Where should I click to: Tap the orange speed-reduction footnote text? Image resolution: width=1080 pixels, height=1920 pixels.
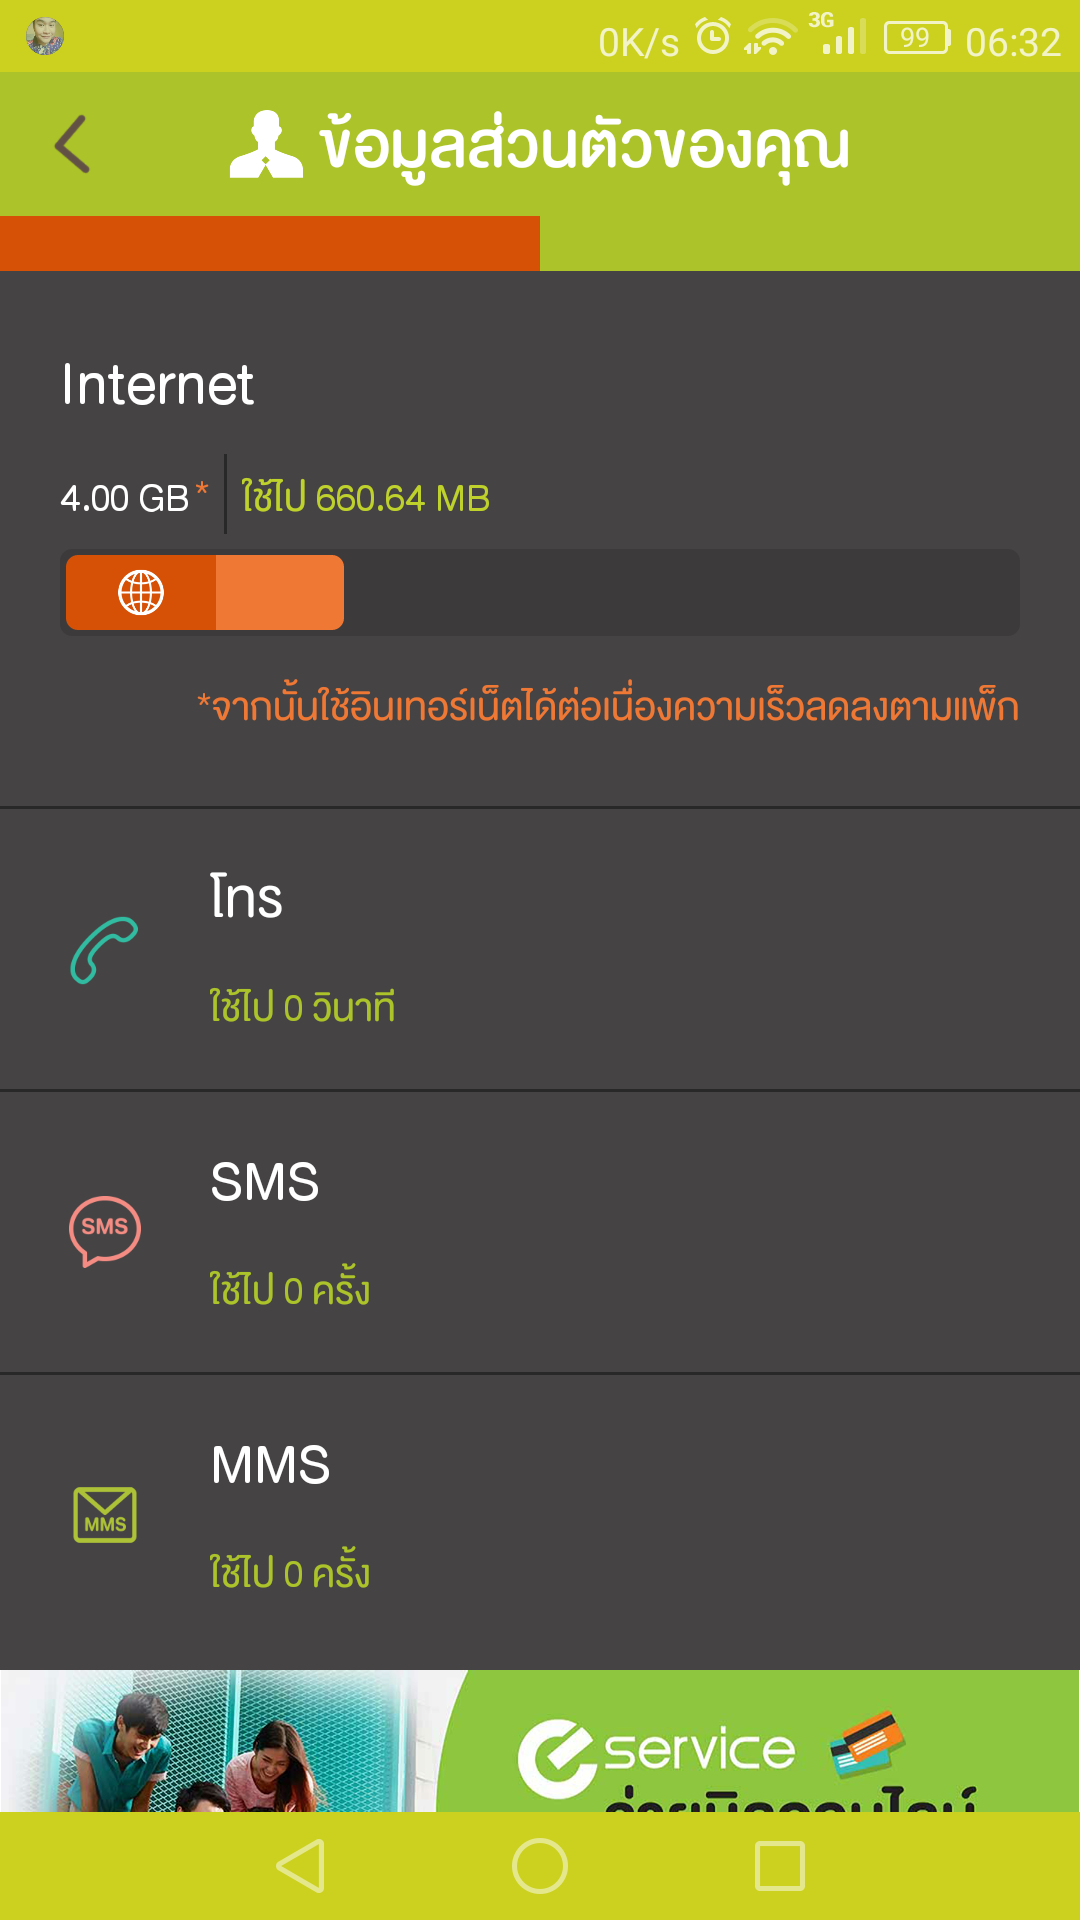(608, 707)
